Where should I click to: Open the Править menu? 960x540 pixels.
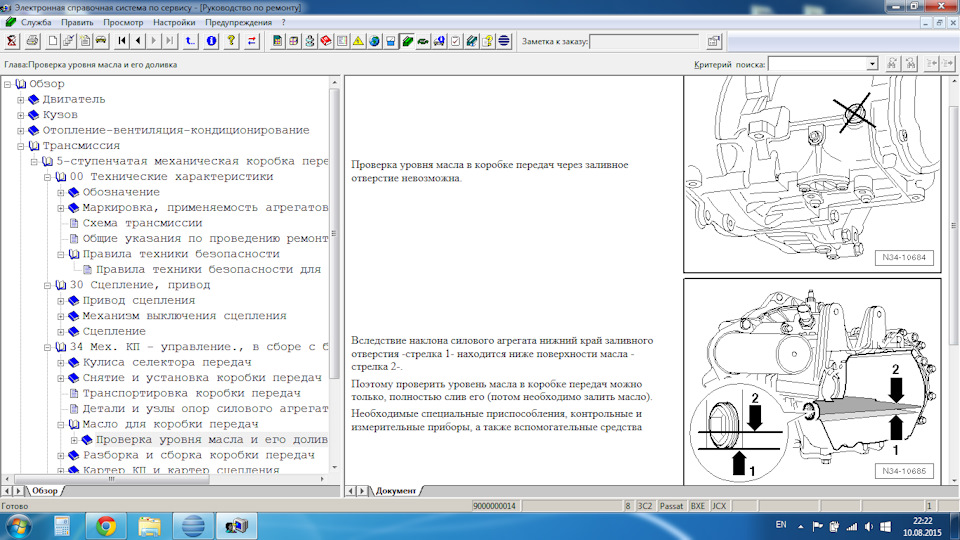(77, 22)
